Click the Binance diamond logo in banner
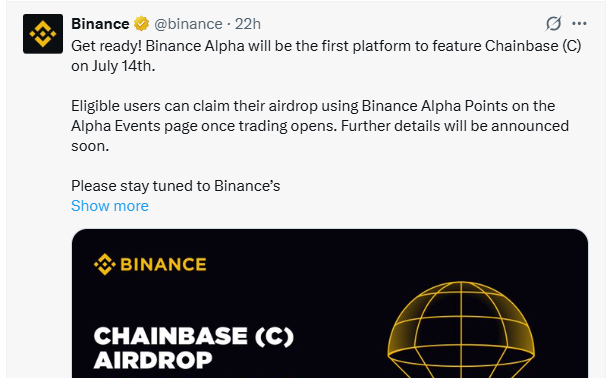The width and height of the screenshot is (614, 378). tap(105, 264)
